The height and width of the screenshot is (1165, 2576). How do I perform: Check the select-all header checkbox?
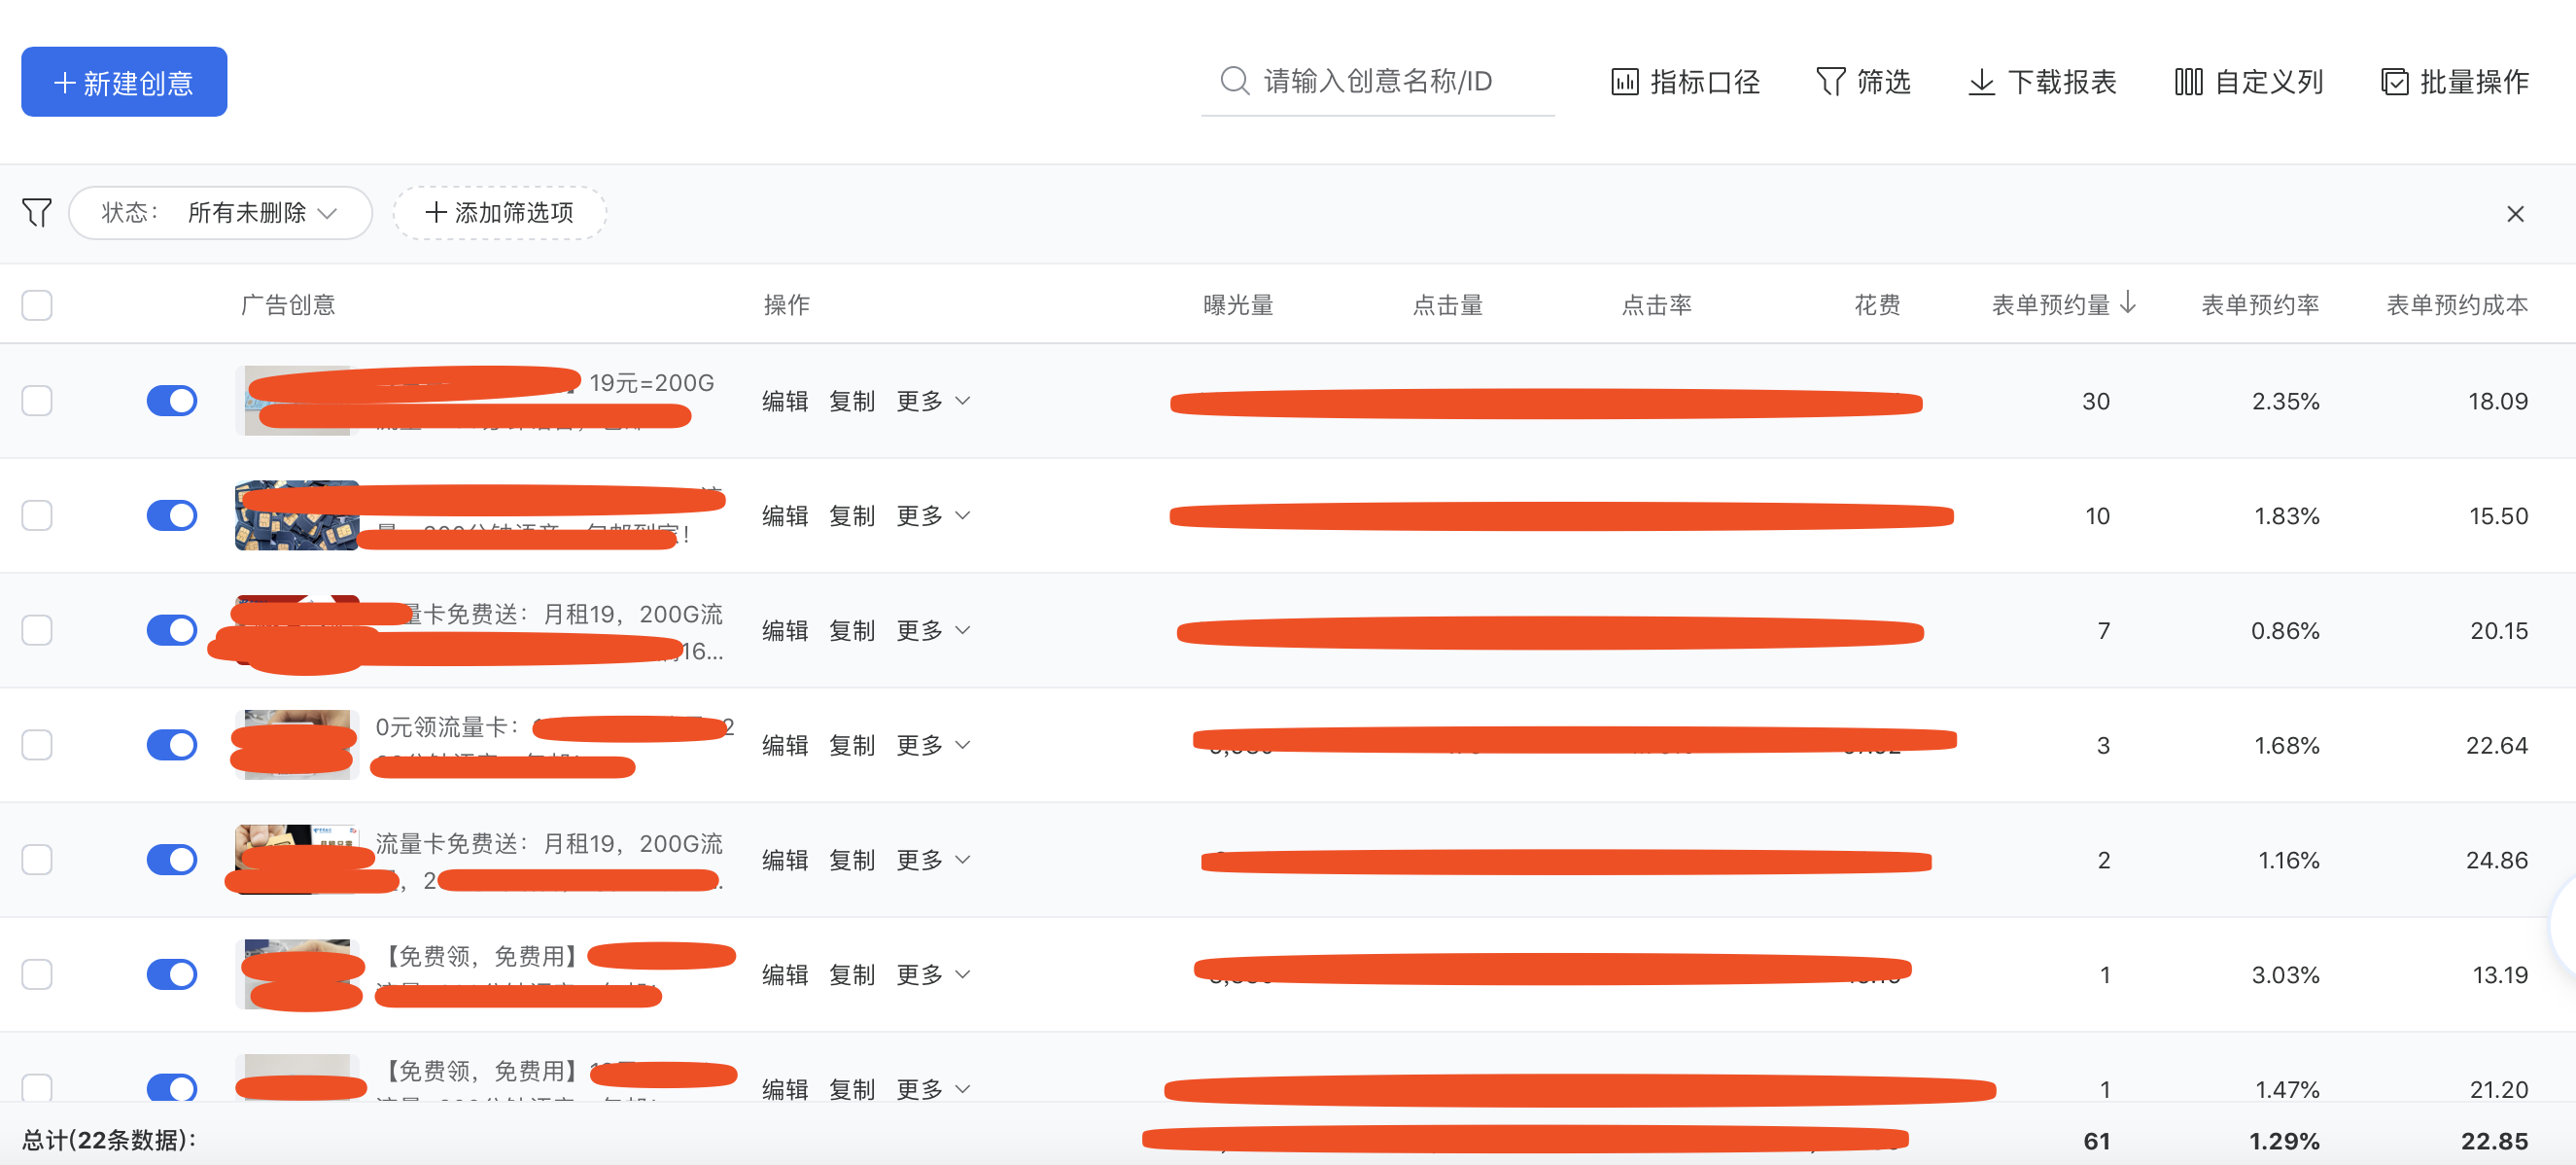[37, 305]
